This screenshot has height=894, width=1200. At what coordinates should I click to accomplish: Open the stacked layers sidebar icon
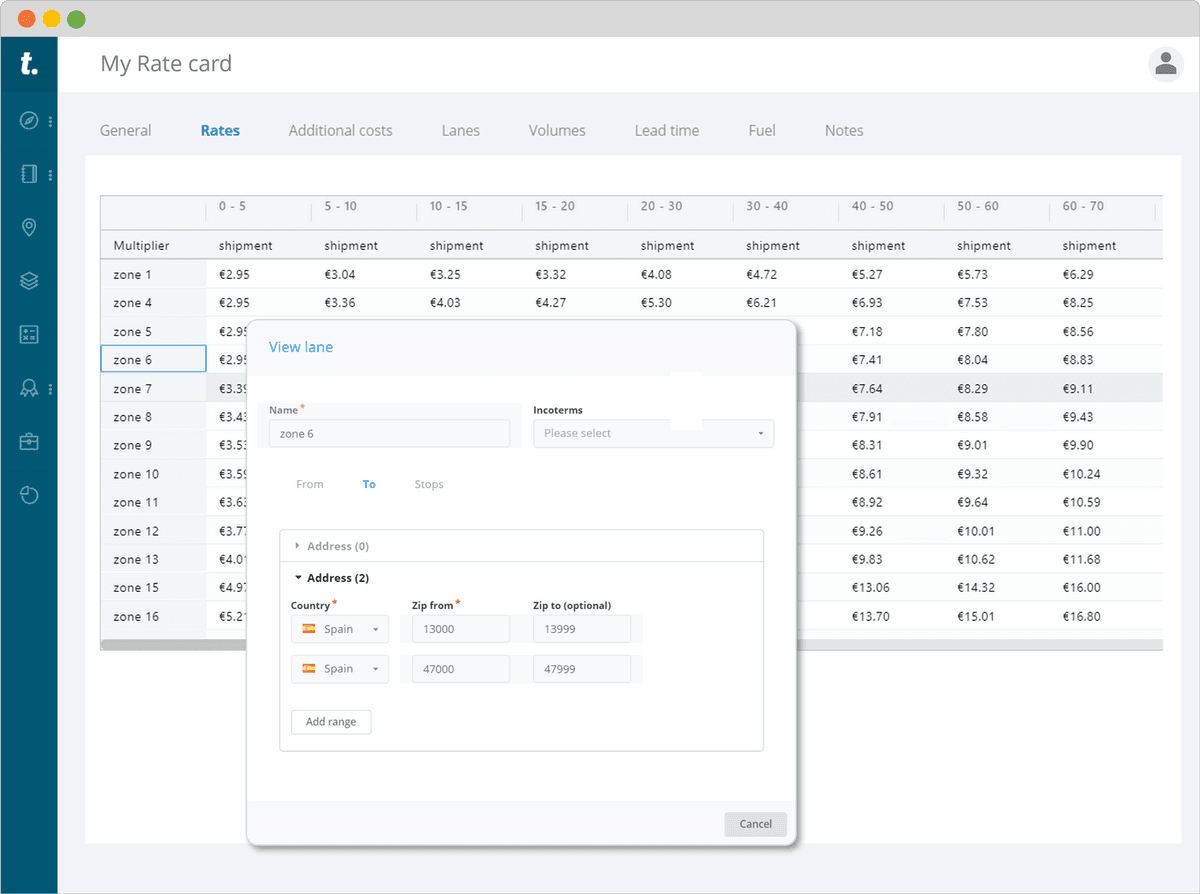tap(29, 282)
